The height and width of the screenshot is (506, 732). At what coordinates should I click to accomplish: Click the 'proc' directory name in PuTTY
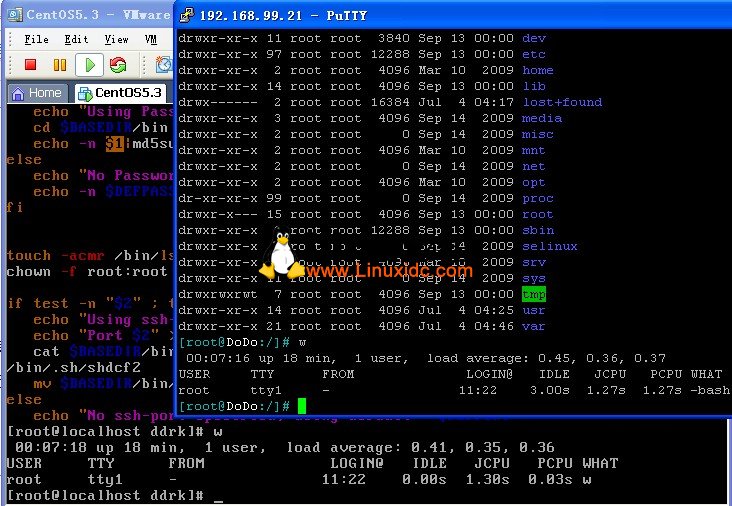pos(538,198)
